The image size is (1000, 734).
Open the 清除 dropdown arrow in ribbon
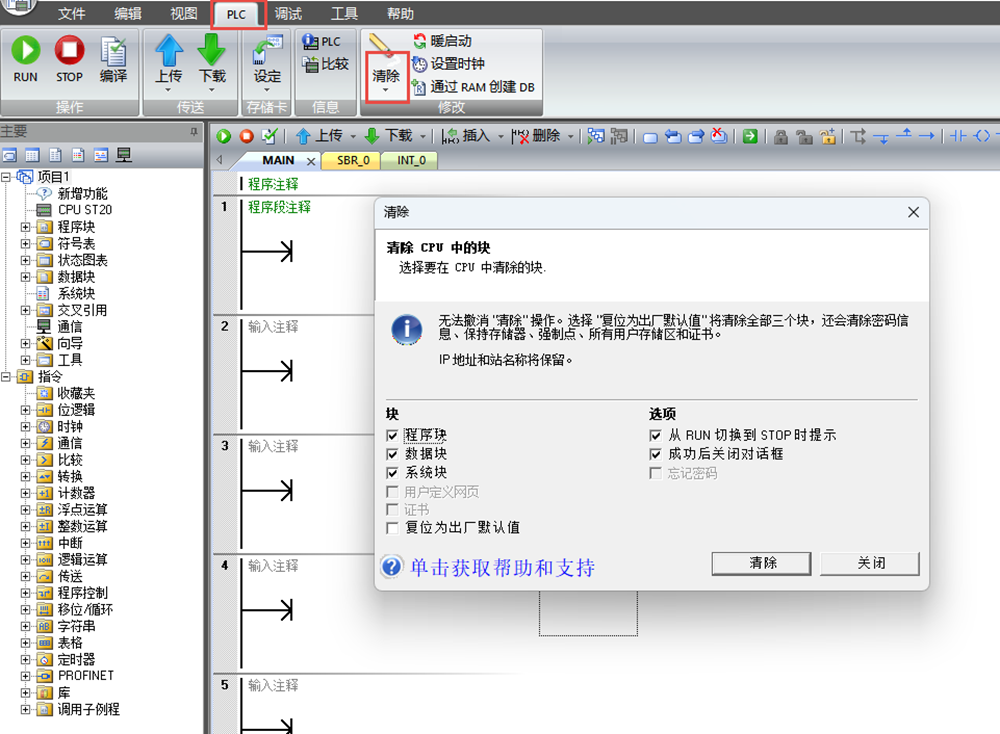click(x=386, y=91)
